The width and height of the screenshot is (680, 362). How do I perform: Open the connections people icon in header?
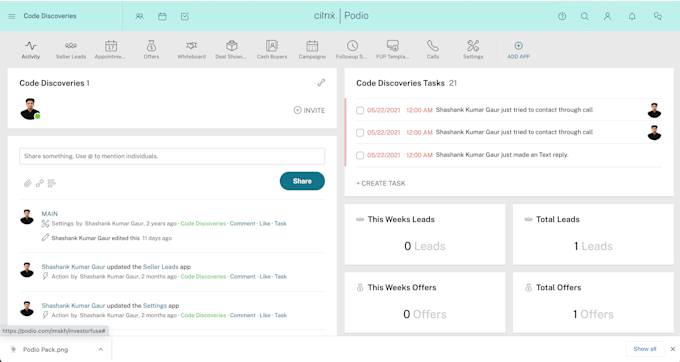(139, 16)
